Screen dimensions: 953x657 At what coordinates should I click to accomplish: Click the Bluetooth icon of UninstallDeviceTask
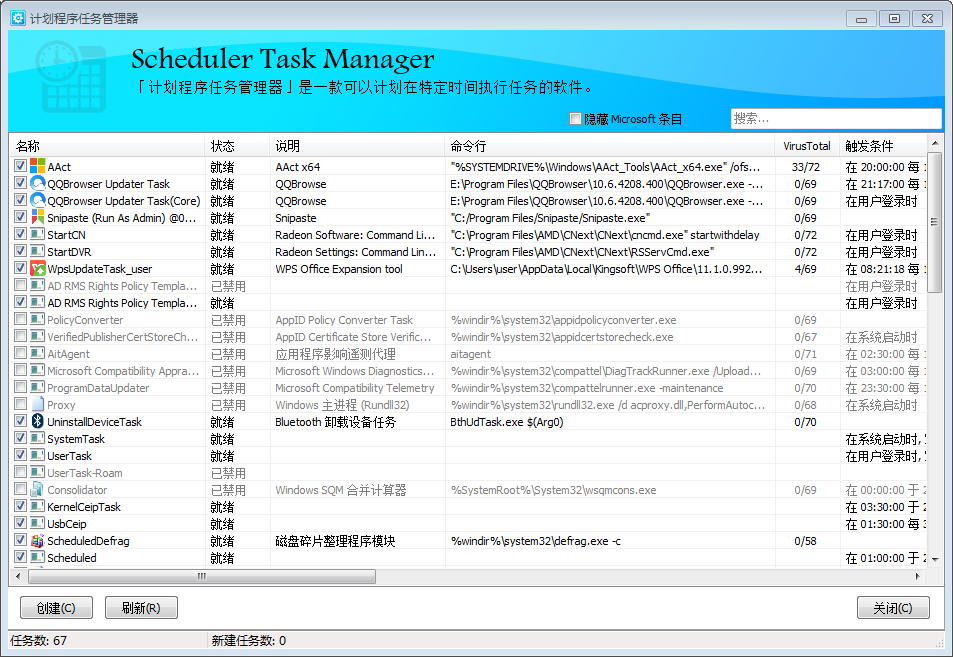pos(38,422)
